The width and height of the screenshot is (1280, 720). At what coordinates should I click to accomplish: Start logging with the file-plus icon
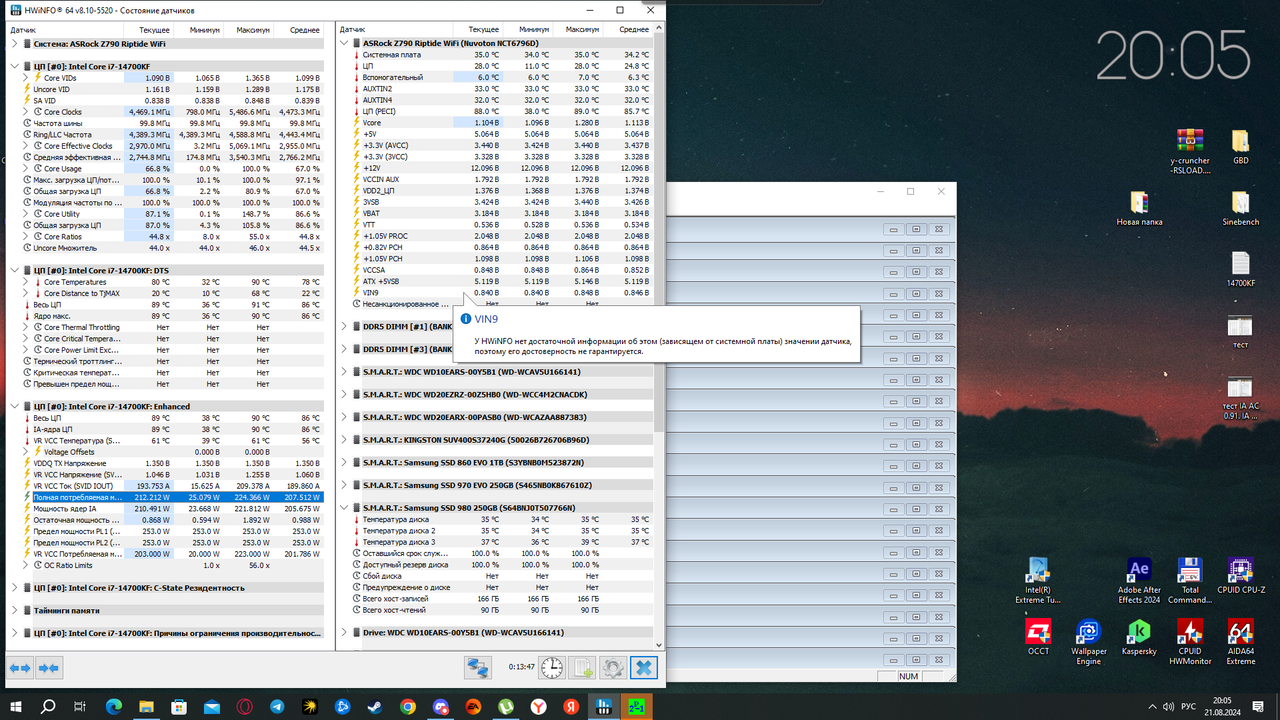(x=582, y=667)
